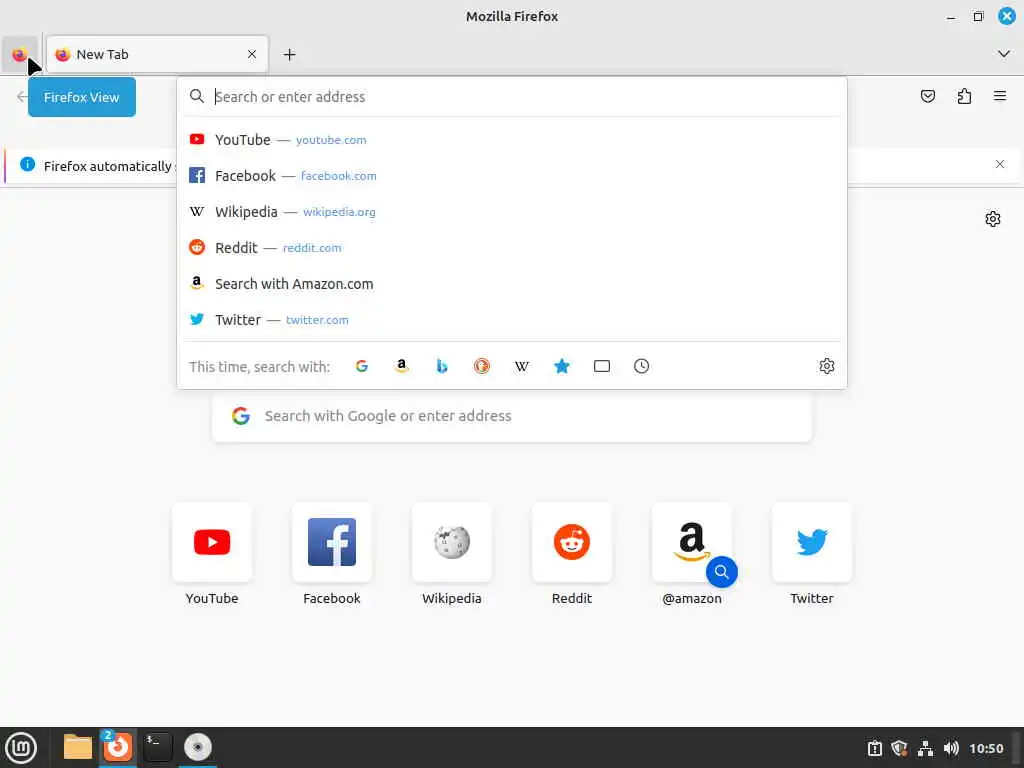Switch to Firefox in the taskbar
The image size is (1024, 768).
[118, 747]
